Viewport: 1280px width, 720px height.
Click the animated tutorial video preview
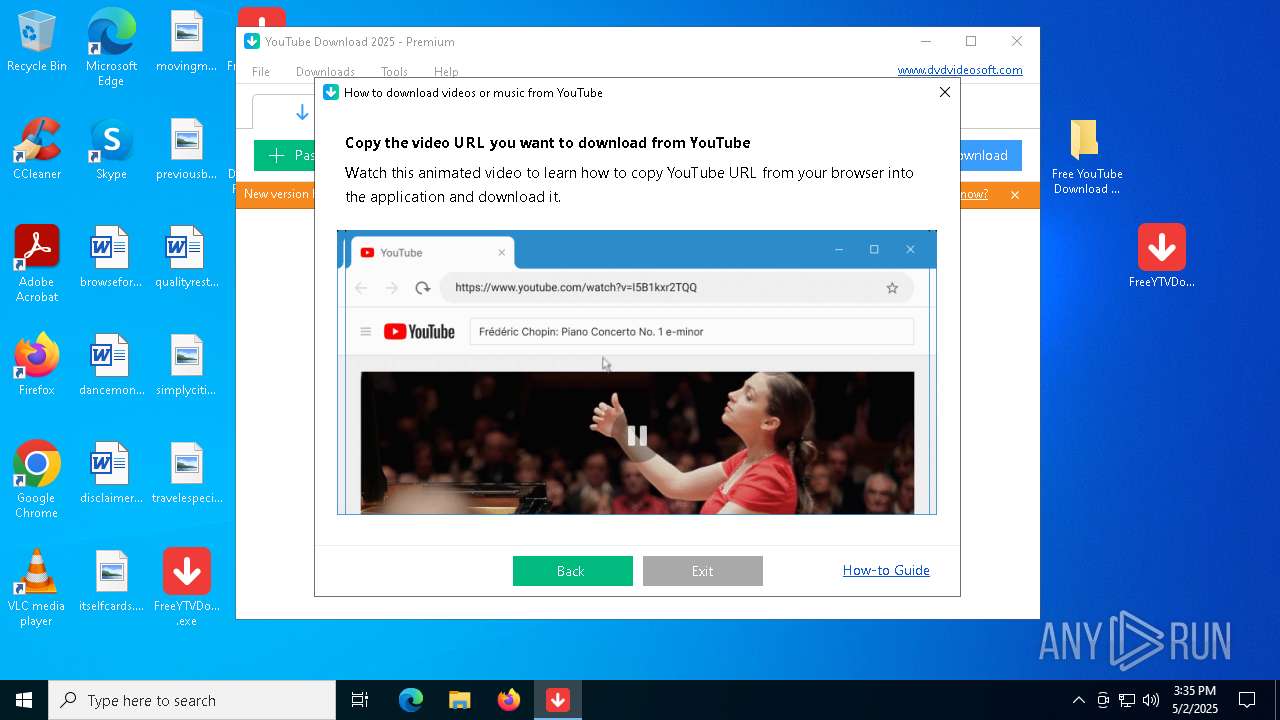pos(636,372)
